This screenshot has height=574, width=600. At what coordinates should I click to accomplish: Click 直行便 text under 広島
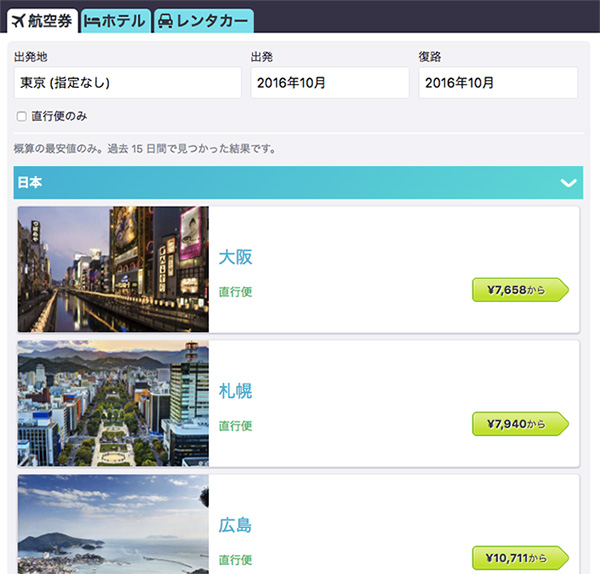click(x=235, y=560)
